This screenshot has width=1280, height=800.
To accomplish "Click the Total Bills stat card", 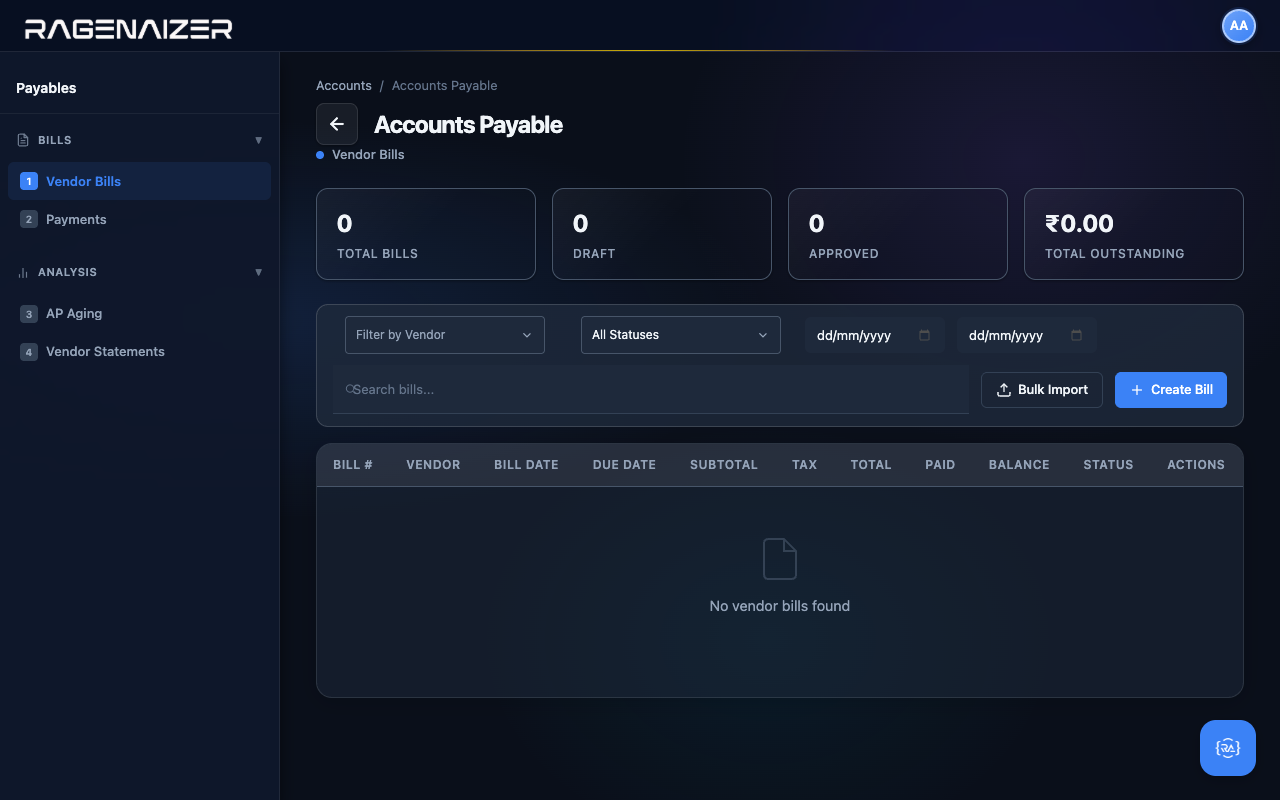I will point(426,234).
